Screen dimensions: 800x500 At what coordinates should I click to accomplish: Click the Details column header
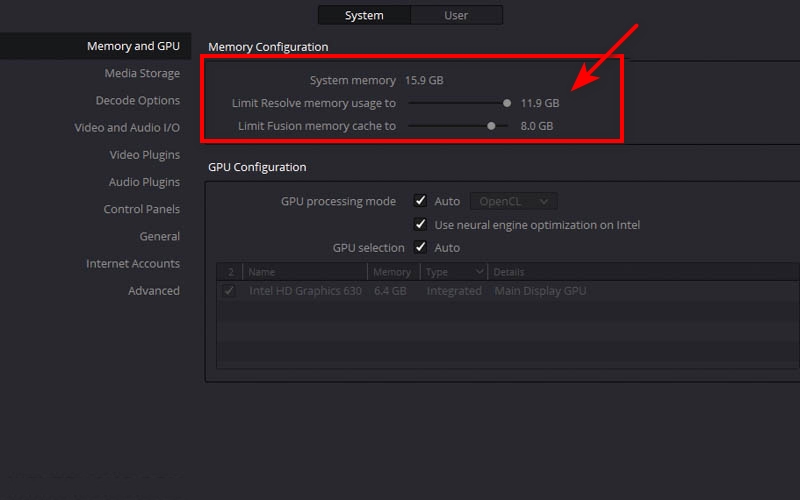click(x=643, y=272)
